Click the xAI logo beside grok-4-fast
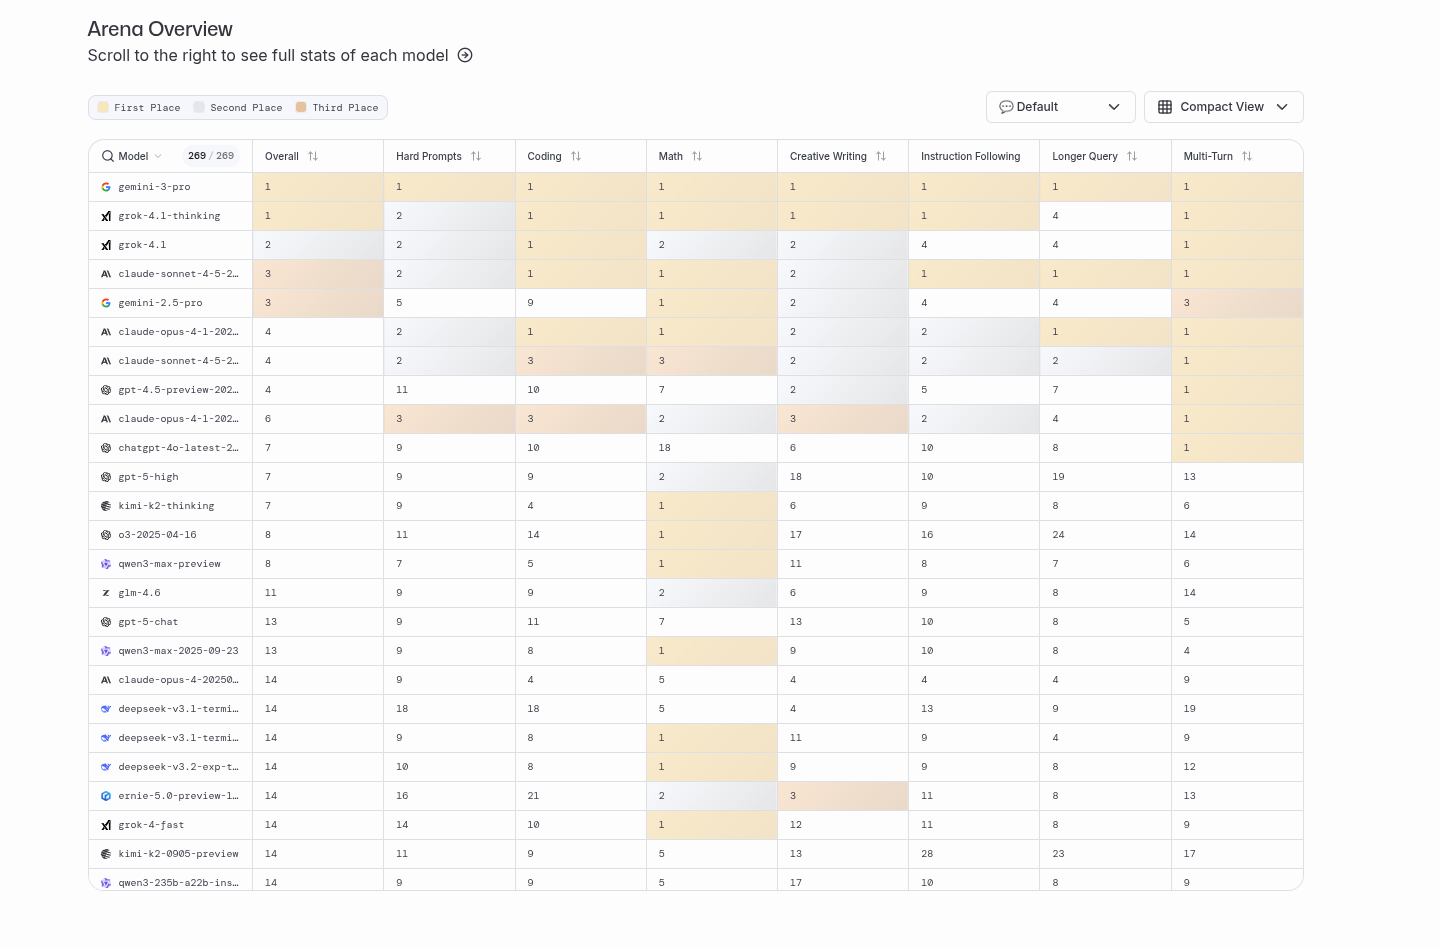This screenshot has height=947, width=1440. point(106,825)
